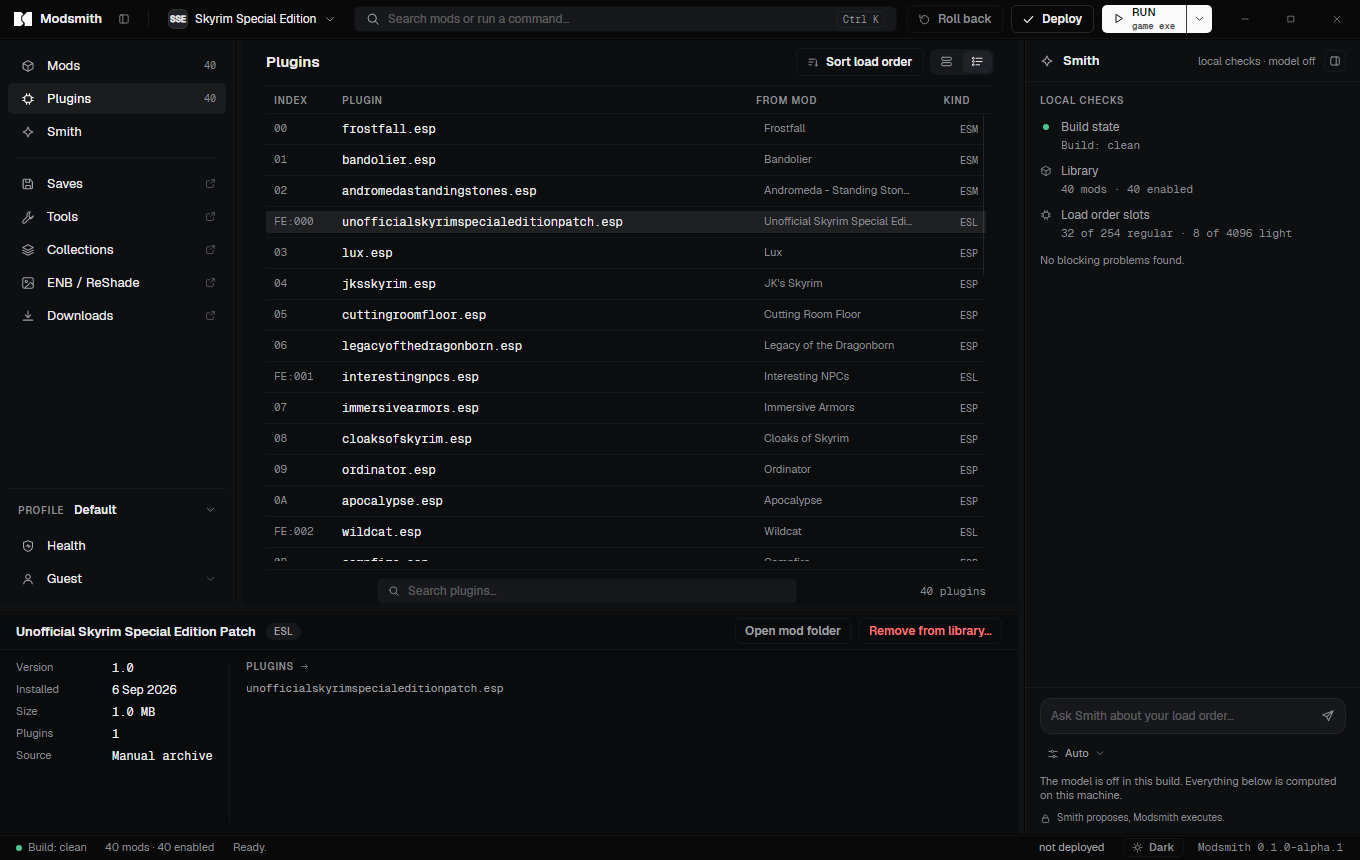Click the external link icon beside Collections
This screenshot has width=1360, height=860.
[x=210, y=250]
